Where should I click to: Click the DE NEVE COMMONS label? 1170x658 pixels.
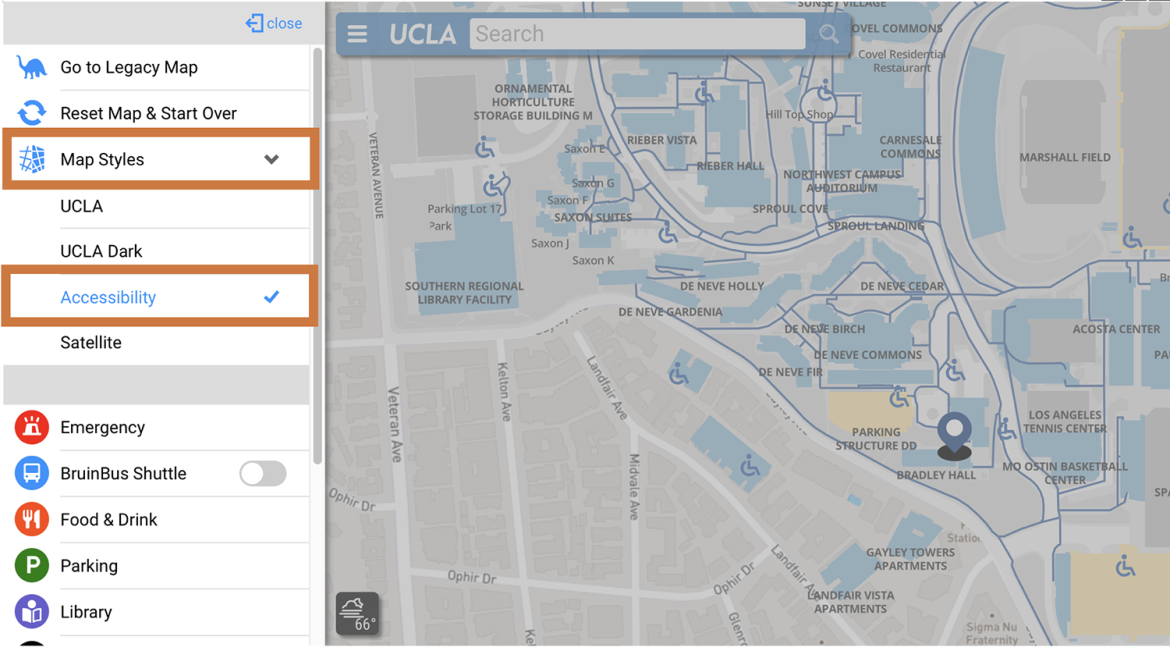[867, 355]
